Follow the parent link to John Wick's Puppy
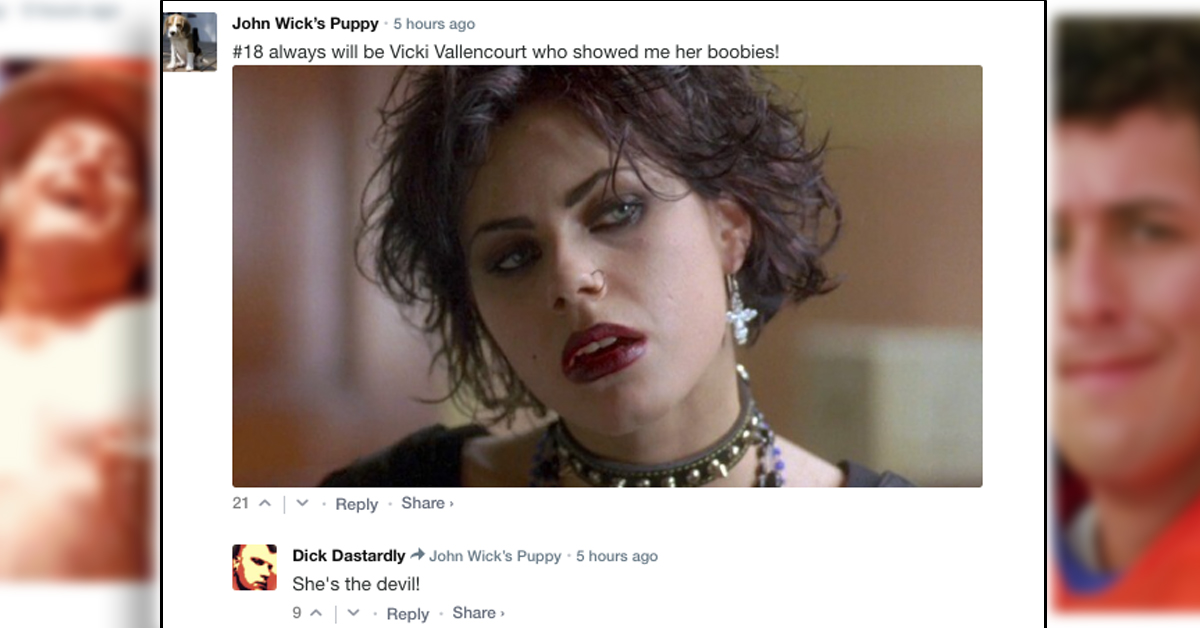 [x=495, y=556]
